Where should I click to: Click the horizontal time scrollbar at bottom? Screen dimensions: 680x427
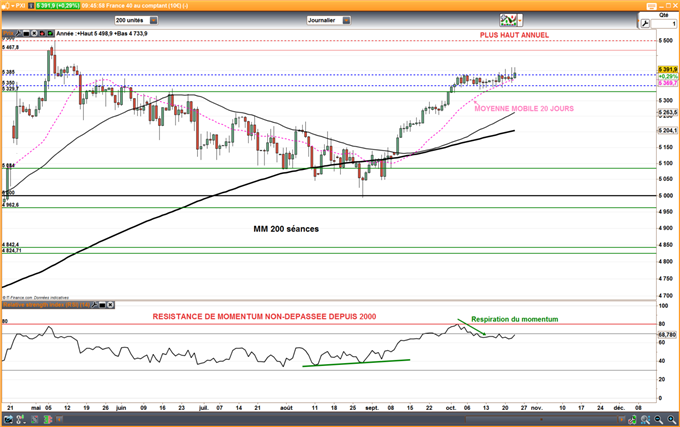pyautogui.click(x=541, y=419)
